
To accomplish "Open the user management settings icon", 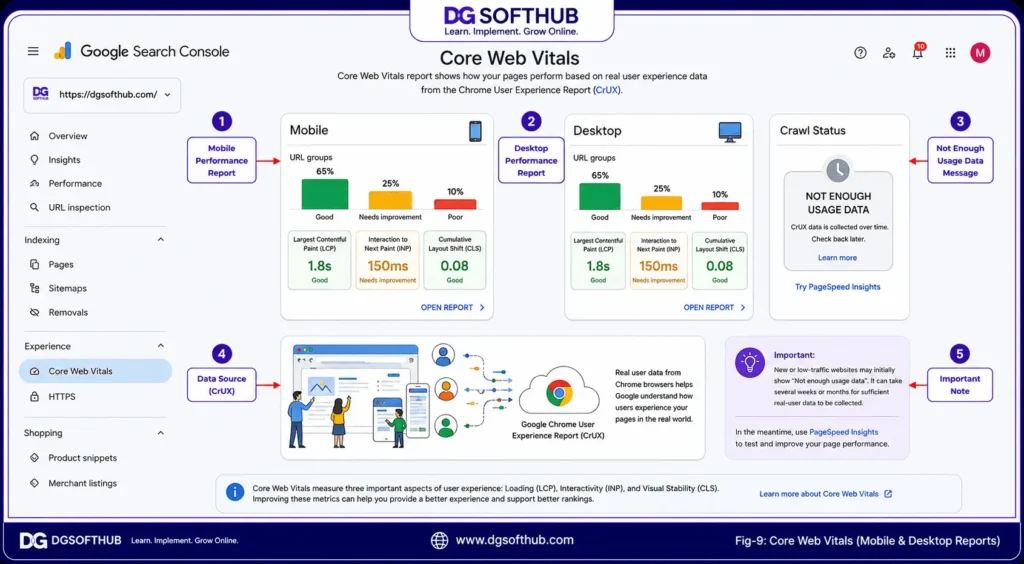I will point(889,53).
